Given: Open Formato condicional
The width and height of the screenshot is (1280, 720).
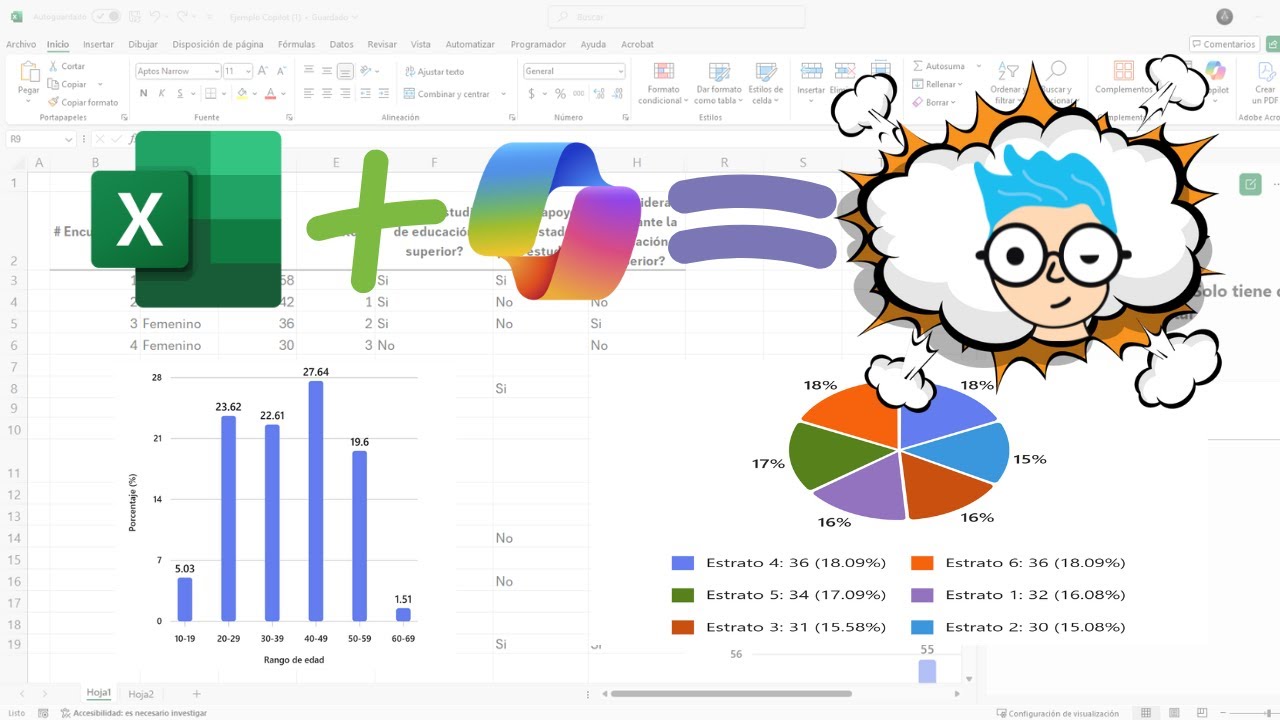Looking at the screenshot, I should coord(664,83).
